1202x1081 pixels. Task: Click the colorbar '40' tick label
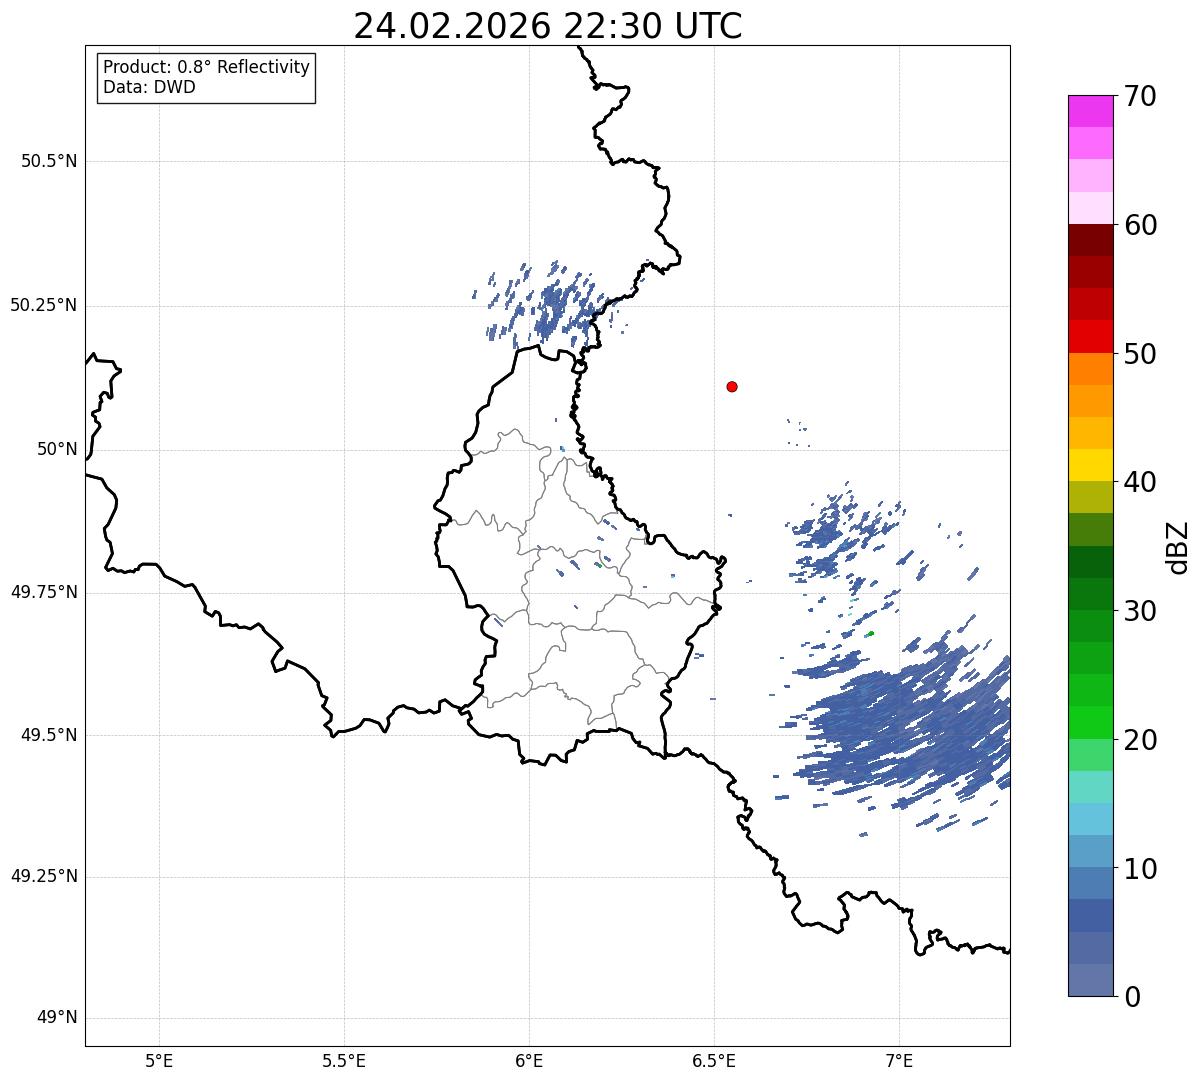click(1140, 482)
